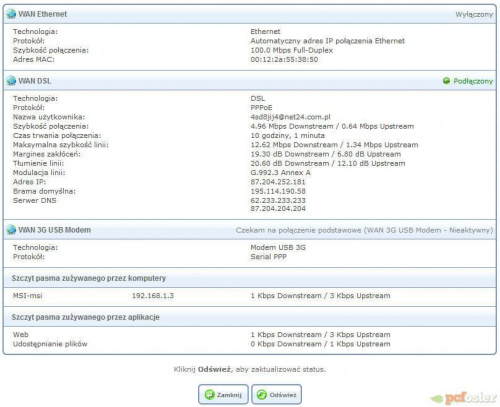Click the Podłączony status text
500x407 pixels.
click(x=473, y=81)
